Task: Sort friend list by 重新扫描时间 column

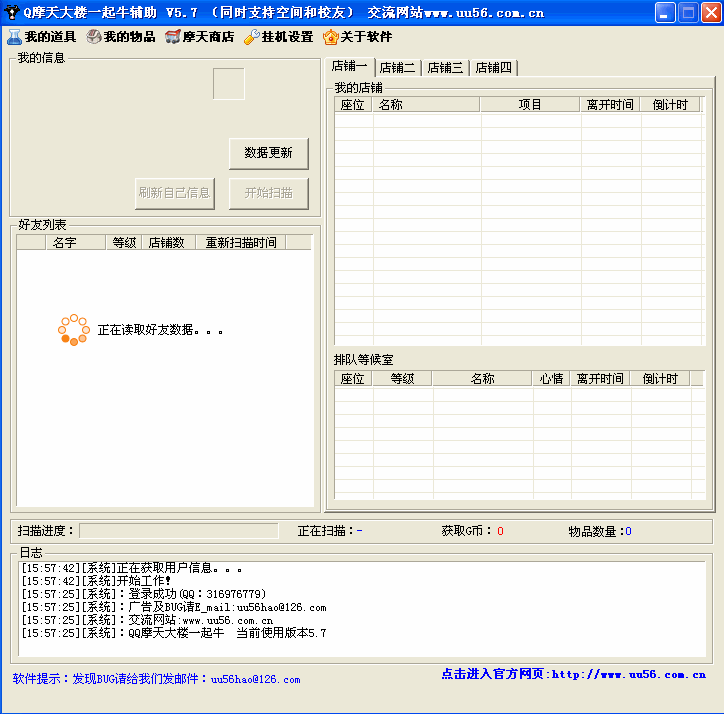Action: point(241,242)
